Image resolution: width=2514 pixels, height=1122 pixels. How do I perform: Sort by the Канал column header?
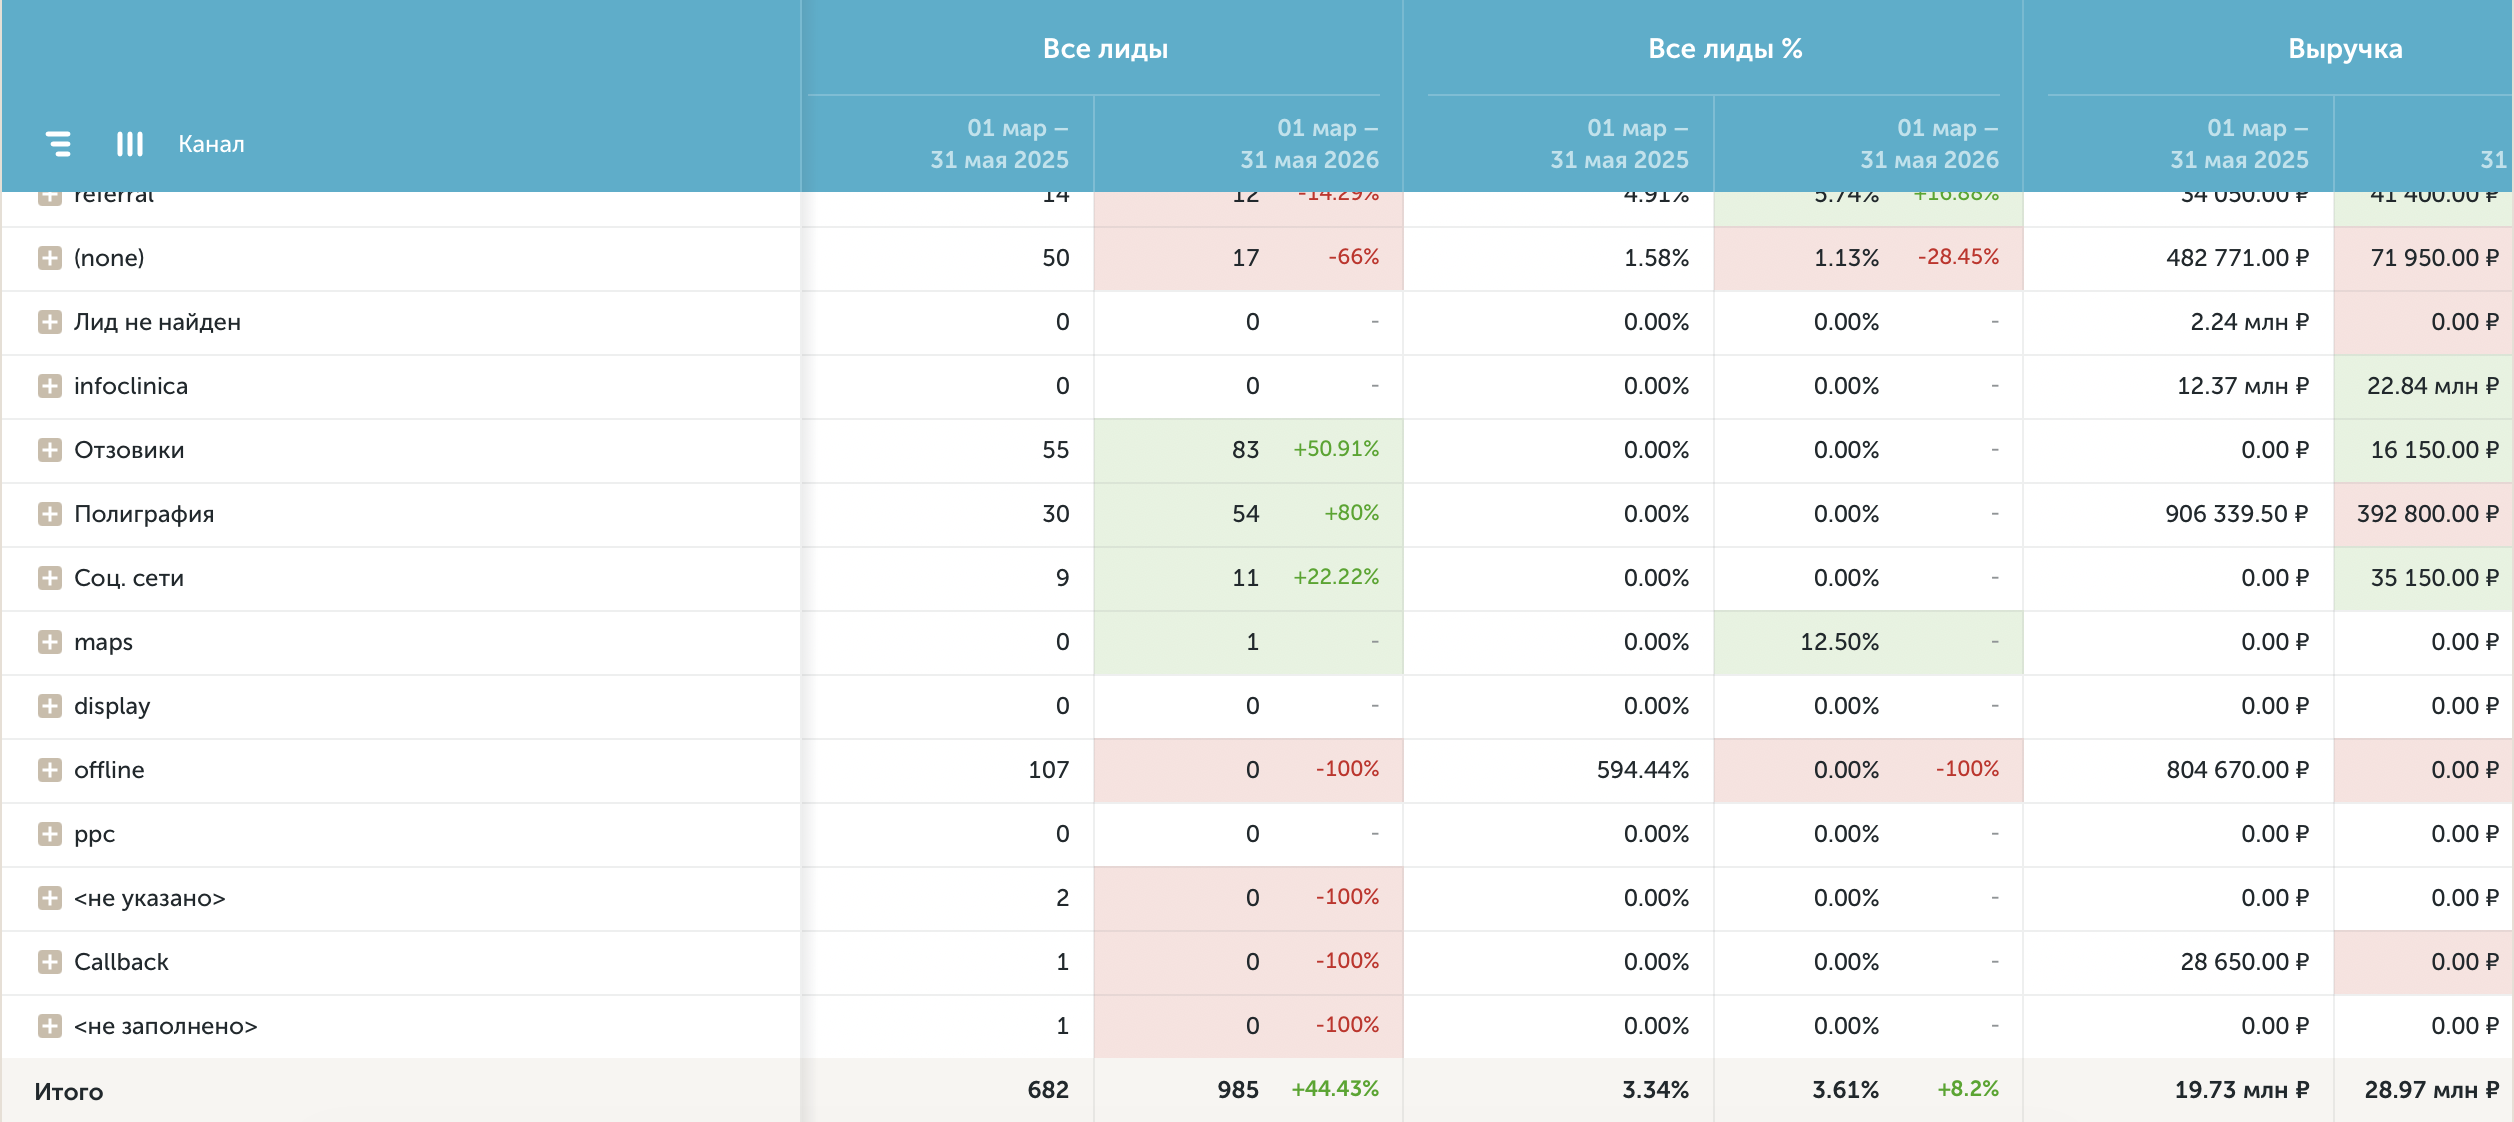point(211,144)
